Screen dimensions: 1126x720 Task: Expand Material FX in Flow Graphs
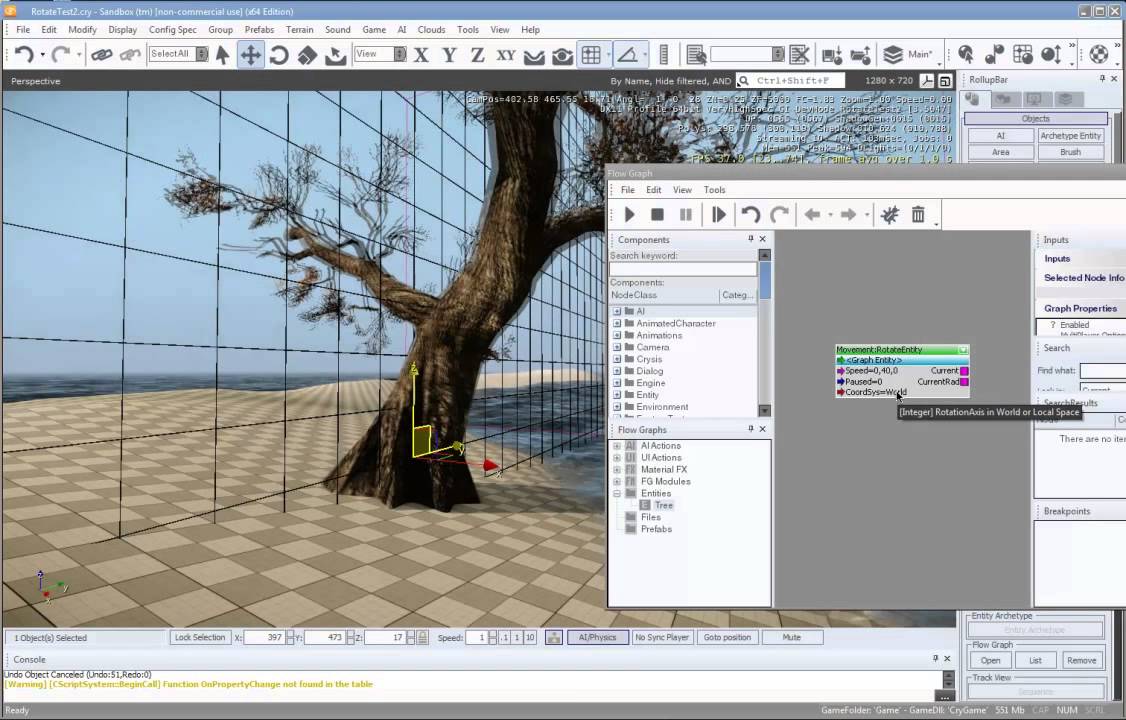click(617, 469)
